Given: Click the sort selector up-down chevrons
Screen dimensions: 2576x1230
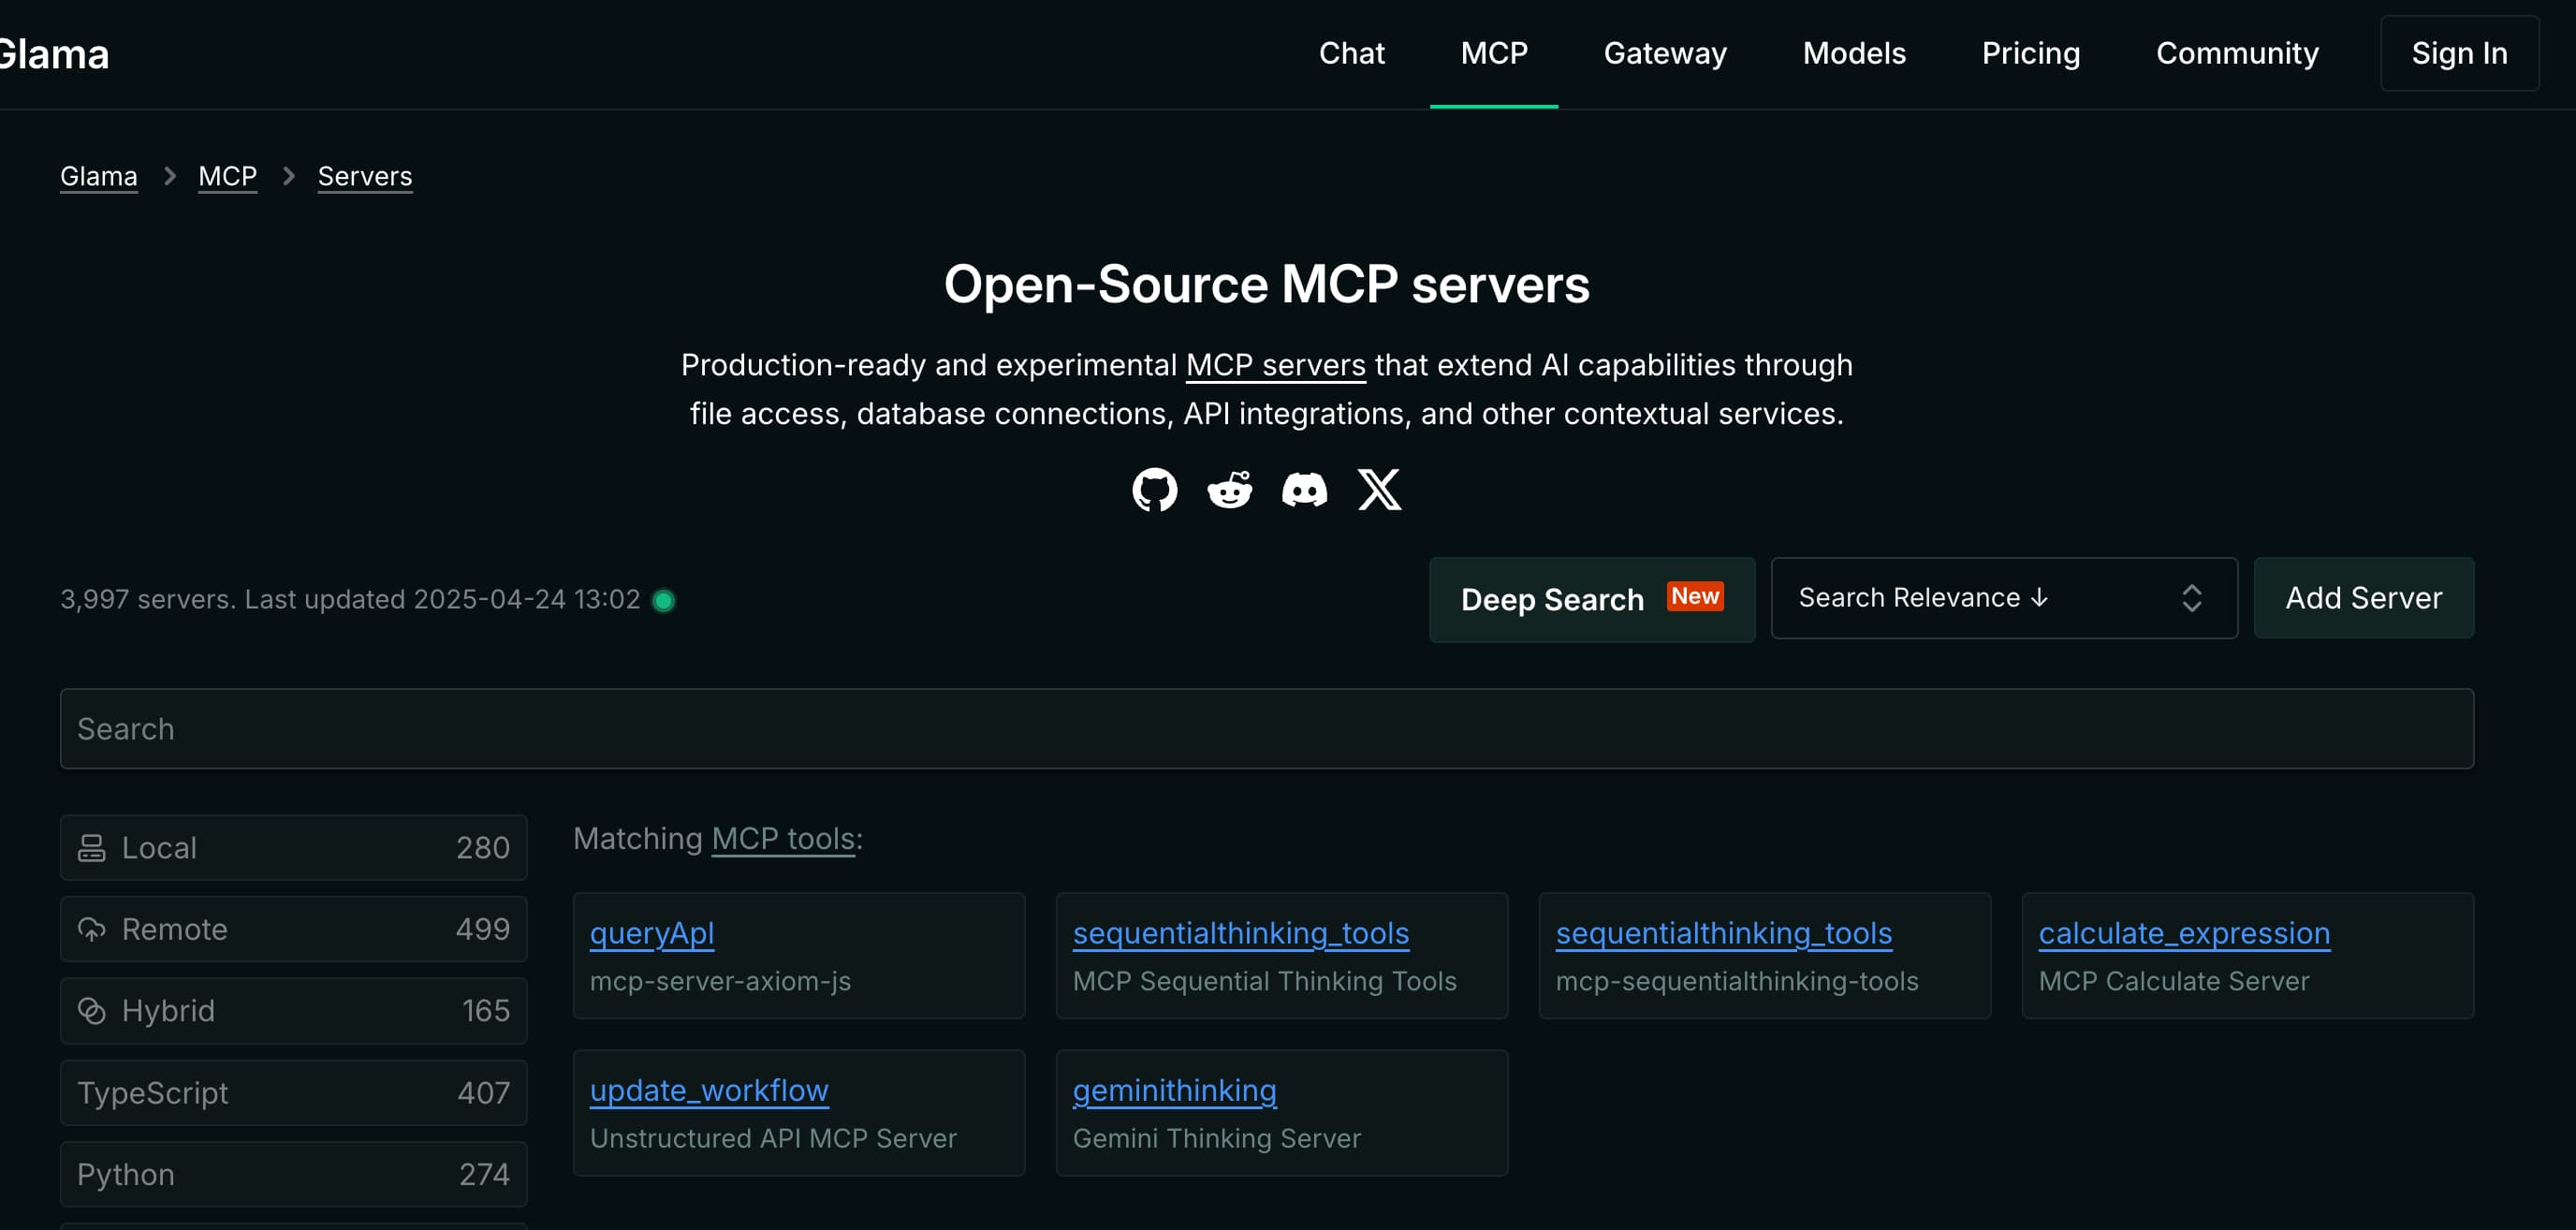Looking at the screenshot, I should tap(2191, 598).
